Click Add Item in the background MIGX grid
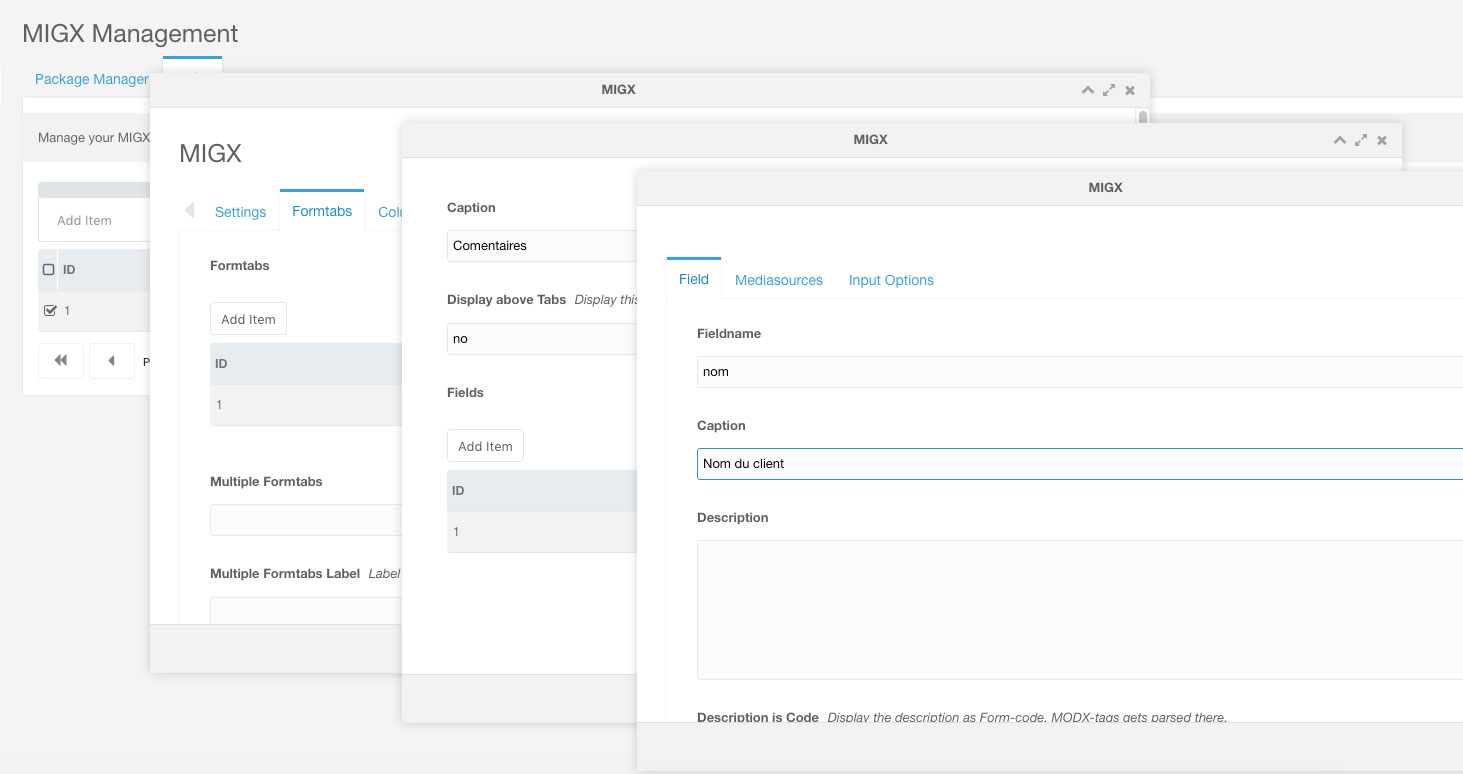1463x774 pixels. click(84, 220)
